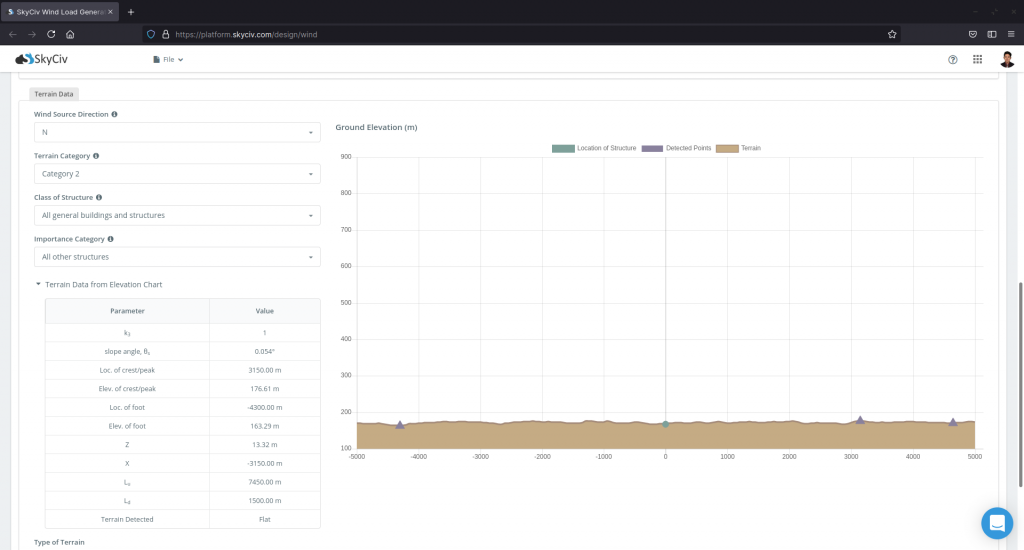Reload the page in browser
Screen dimensions: 1024x550
51,34
